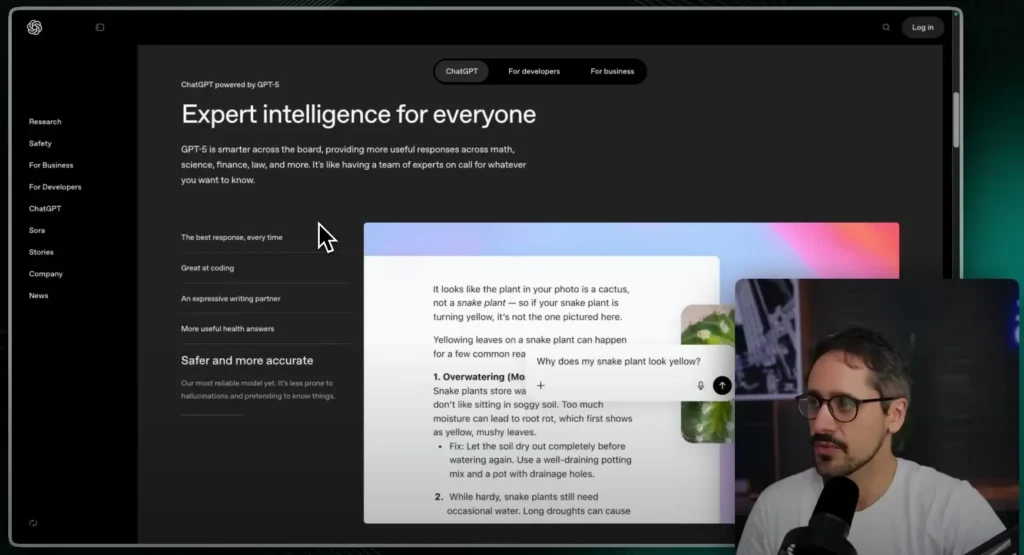This screenshot has height=555, width=1024.
Task: Click the page vertical scrollbar
Action: [956, 121]
